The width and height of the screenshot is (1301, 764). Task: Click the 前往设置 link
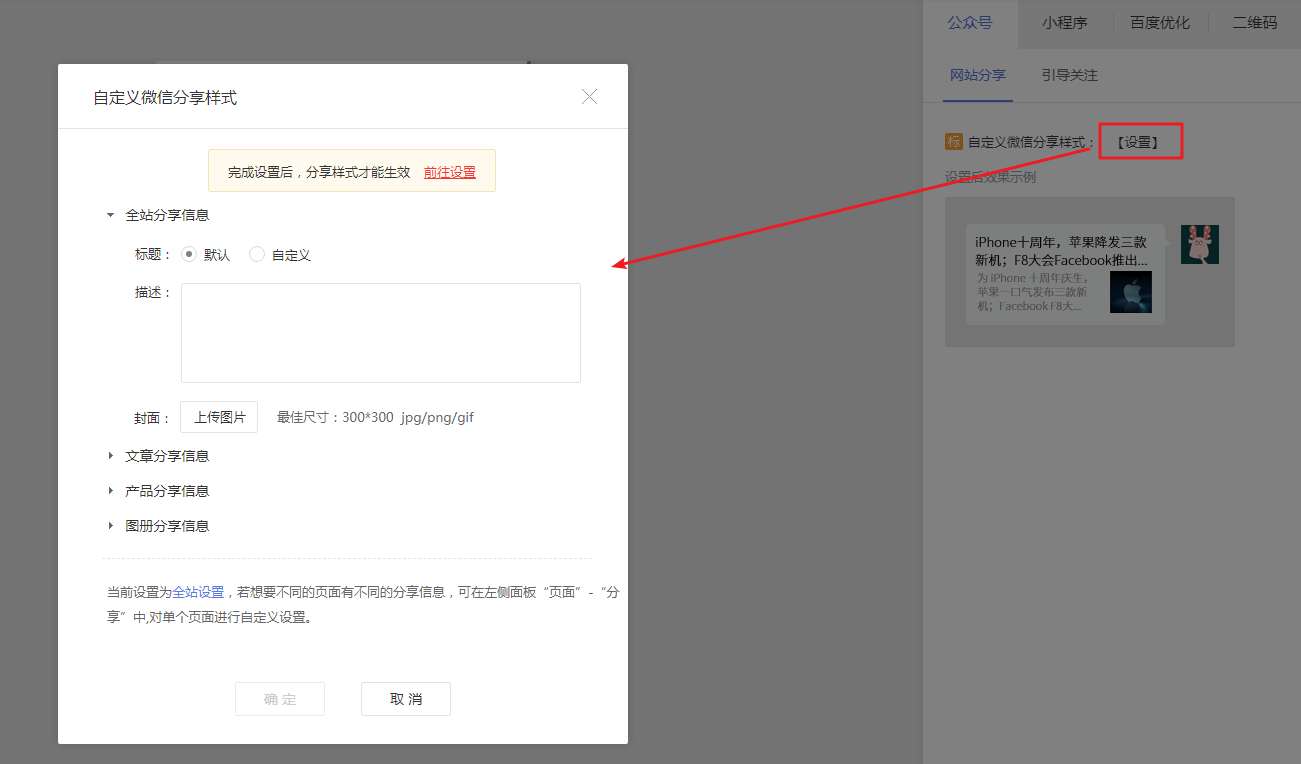click(450, 172)
